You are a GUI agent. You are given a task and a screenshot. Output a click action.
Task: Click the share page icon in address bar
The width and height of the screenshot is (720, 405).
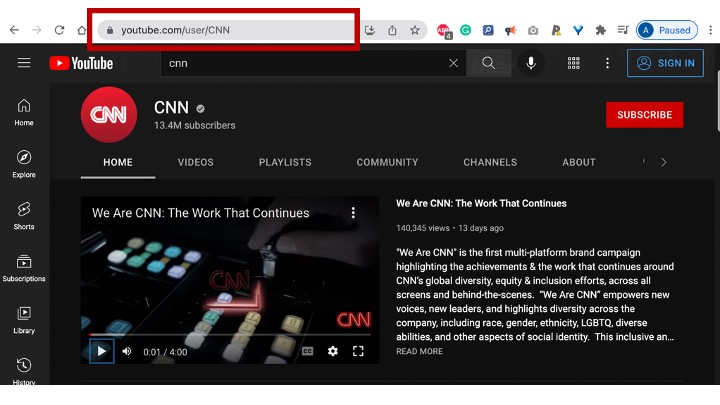[x=392, y=30]
